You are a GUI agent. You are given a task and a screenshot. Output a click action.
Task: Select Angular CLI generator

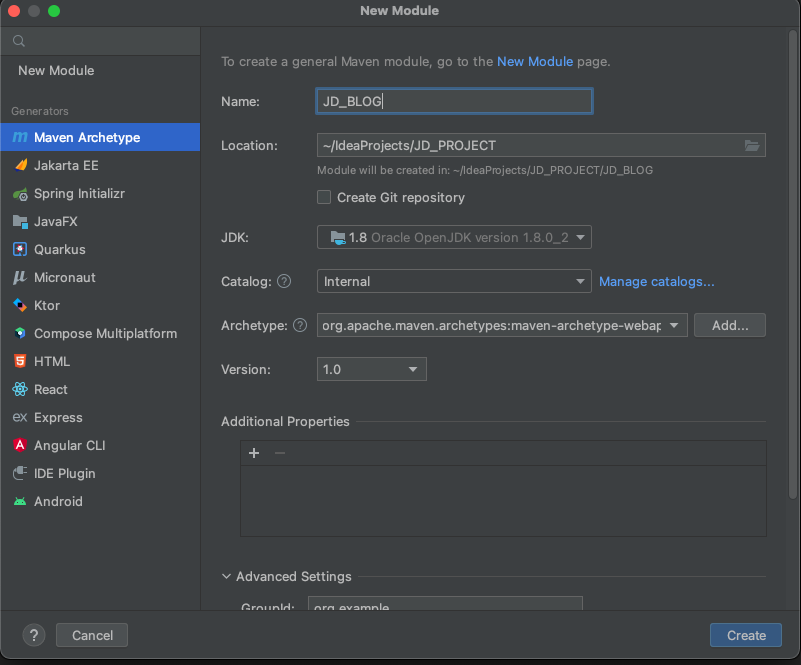click(100, 445)
